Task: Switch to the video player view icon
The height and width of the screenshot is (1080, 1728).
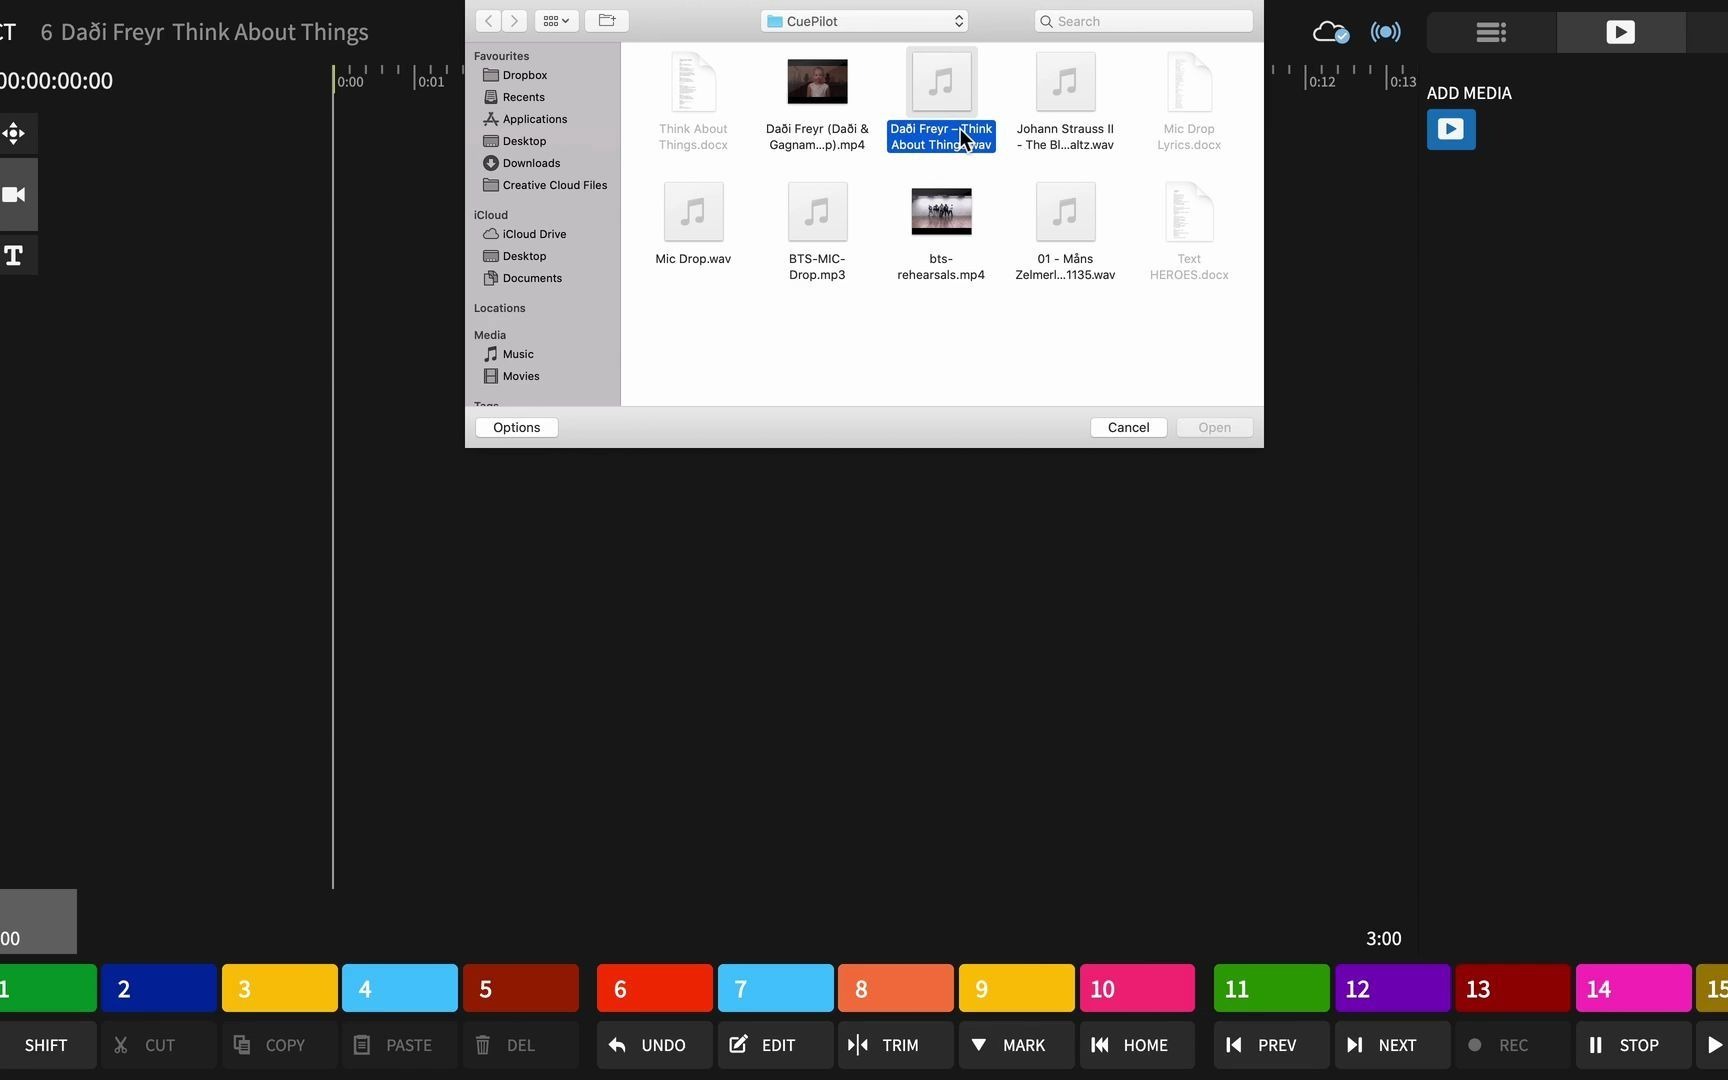Action: (1620, 32)
